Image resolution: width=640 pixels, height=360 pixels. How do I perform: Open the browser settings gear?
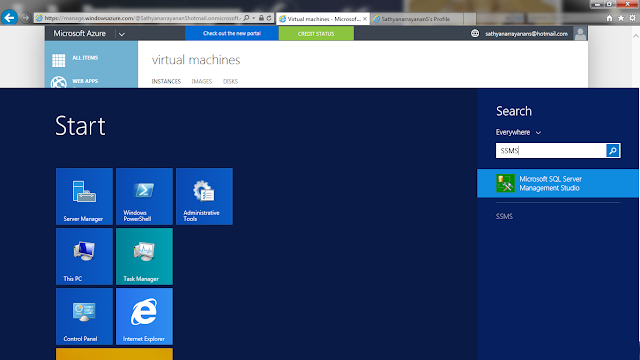(x=632, y=18)
